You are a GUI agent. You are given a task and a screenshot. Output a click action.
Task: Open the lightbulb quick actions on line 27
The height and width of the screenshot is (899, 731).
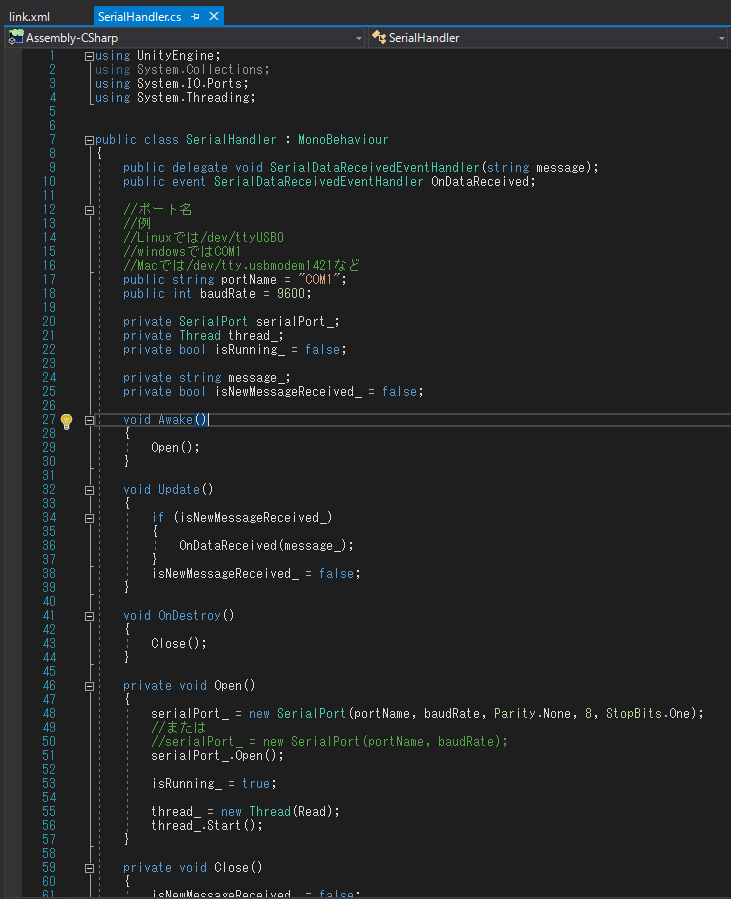67,421
